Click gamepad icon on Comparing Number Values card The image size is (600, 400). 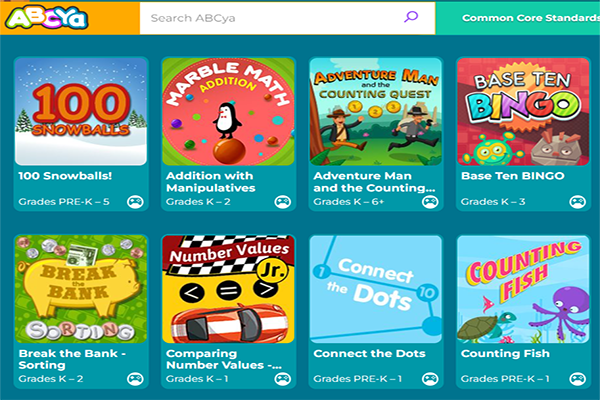[282, 380]
